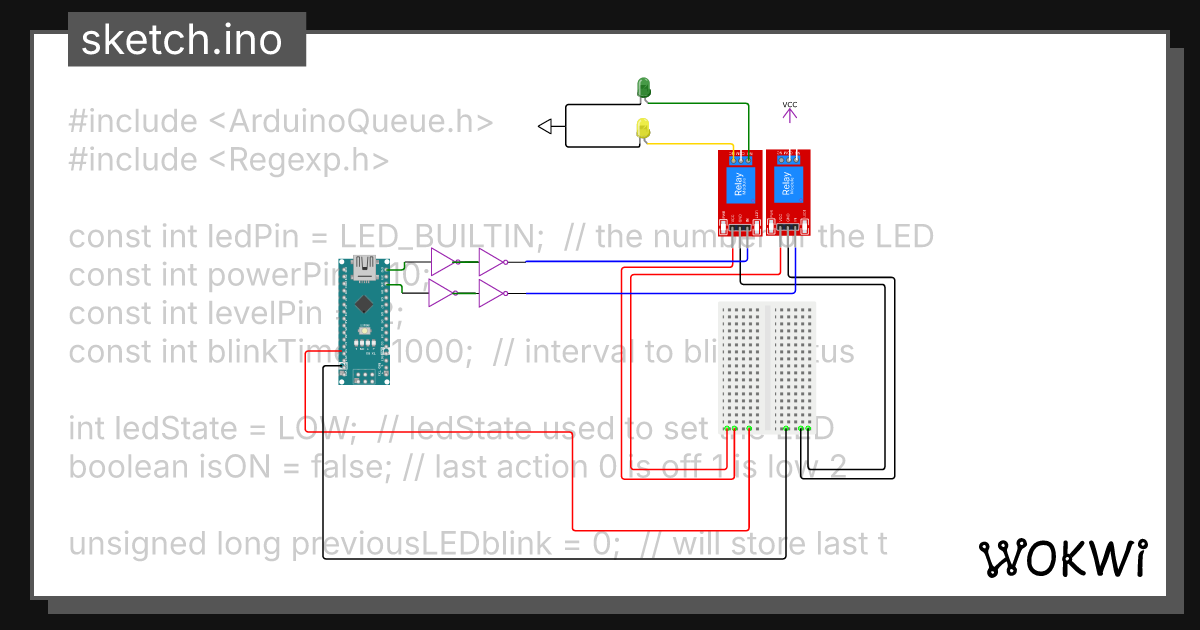Screen dimensions: 1200x630
Task: Select the upper-left NOT gate
Action: pos(445,262)
